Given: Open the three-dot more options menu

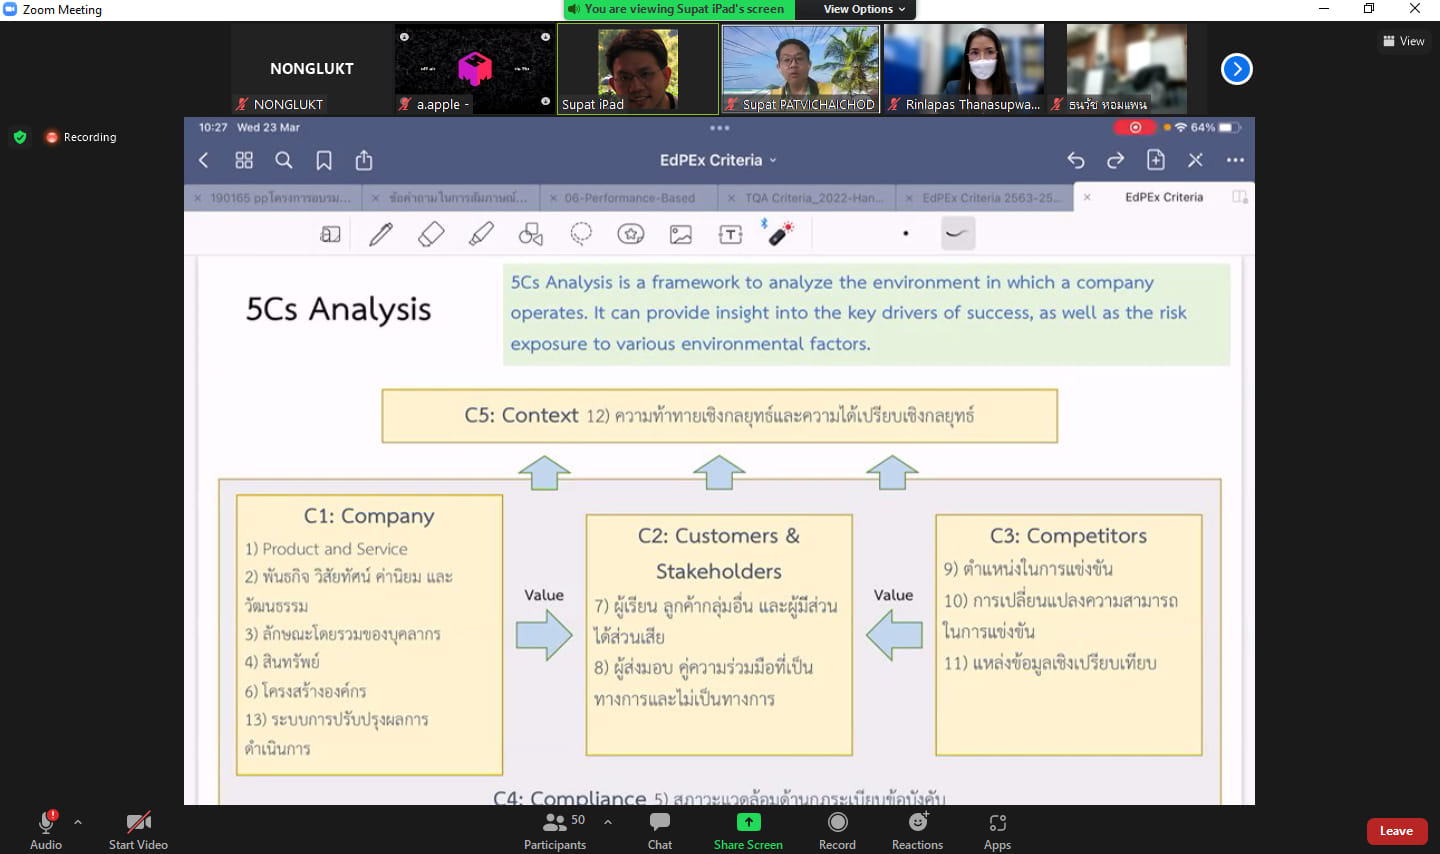Looking at the screenshot, I should pyautogui.click(x=1236, y=160).
